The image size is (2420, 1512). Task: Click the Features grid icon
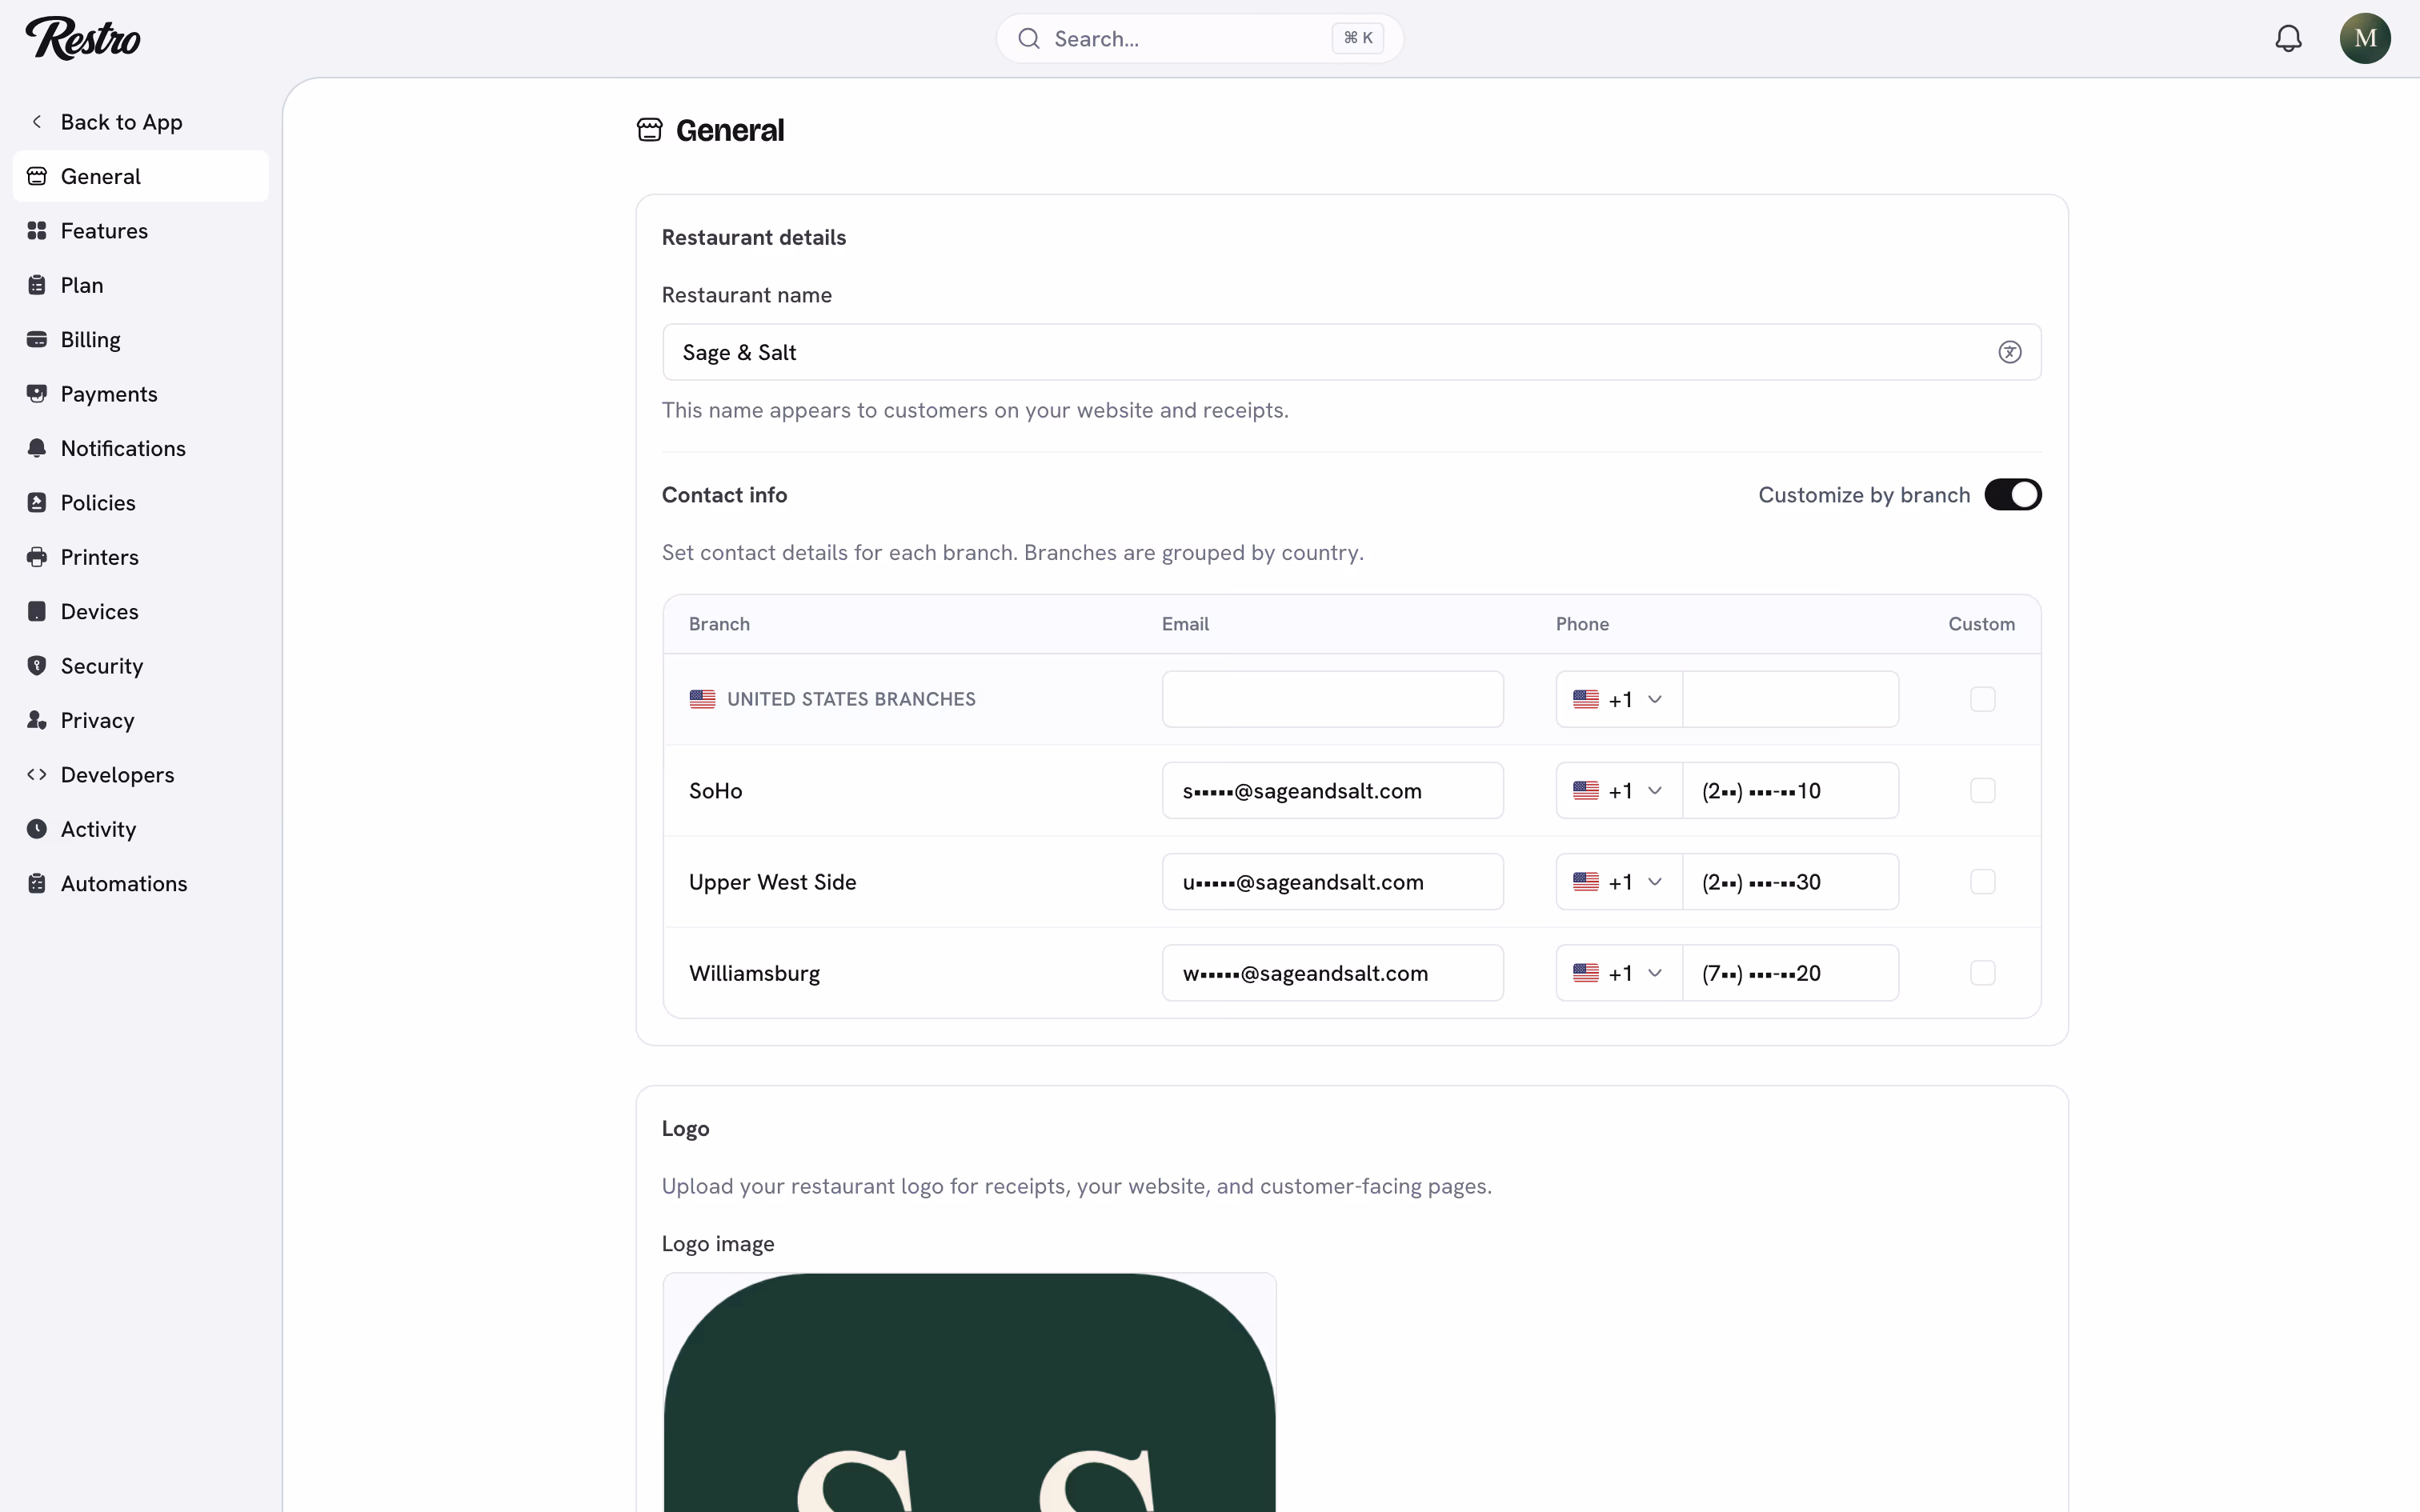coord(37,231)
